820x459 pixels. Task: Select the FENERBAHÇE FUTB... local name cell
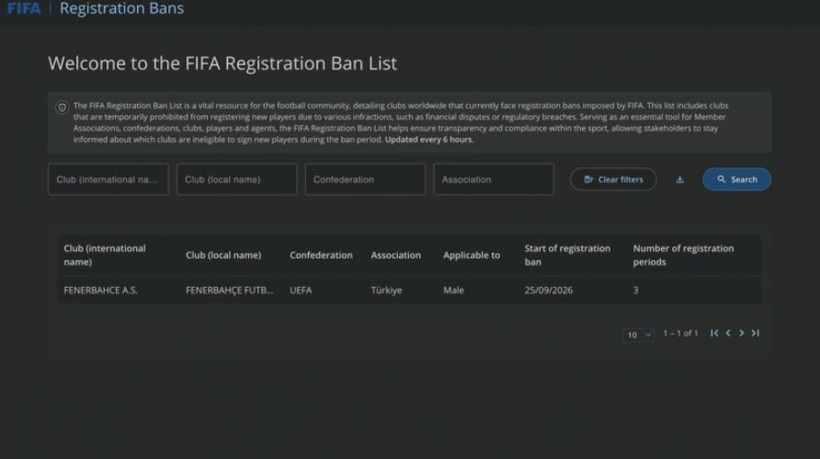[x=230, y=290]
